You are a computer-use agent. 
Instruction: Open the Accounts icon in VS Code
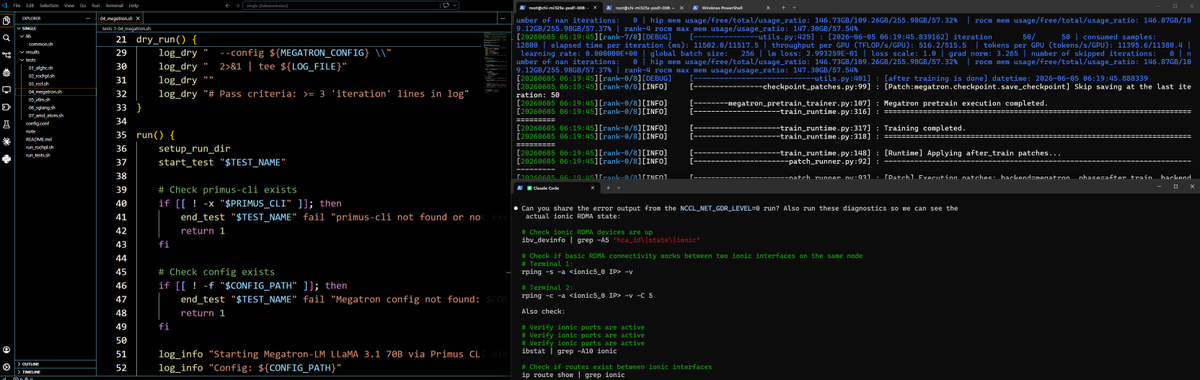click(x=6, y=350)
